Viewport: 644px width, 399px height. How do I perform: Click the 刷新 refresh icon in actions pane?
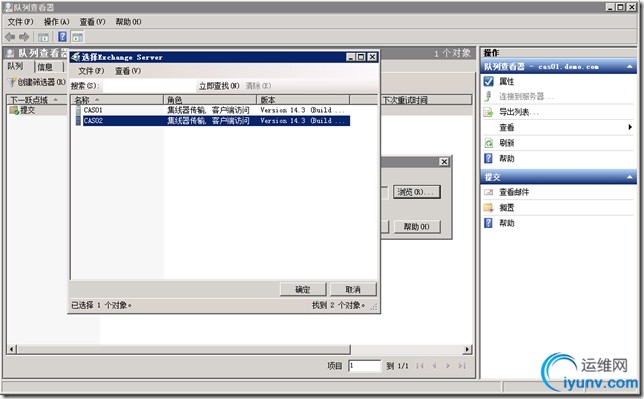[488, 143]
